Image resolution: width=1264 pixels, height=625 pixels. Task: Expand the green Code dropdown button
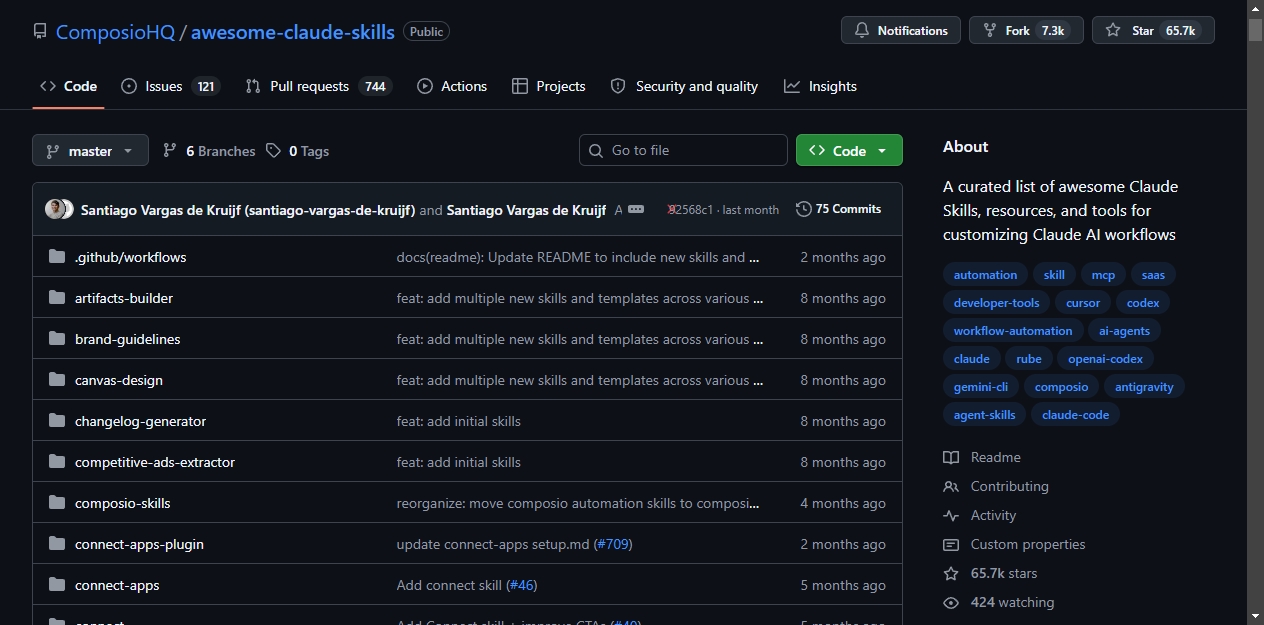click(849, 150)
